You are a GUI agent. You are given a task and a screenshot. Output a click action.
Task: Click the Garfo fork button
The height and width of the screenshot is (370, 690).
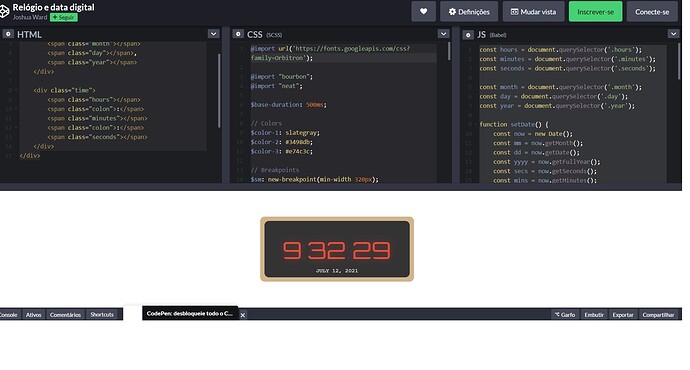(x=565, y=315)
